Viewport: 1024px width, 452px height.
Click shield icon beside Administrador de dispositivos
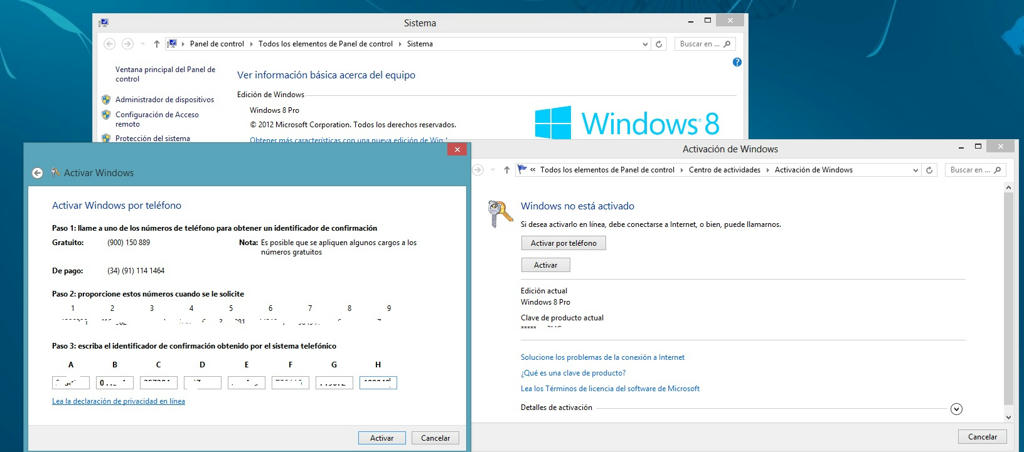point(106,99)
